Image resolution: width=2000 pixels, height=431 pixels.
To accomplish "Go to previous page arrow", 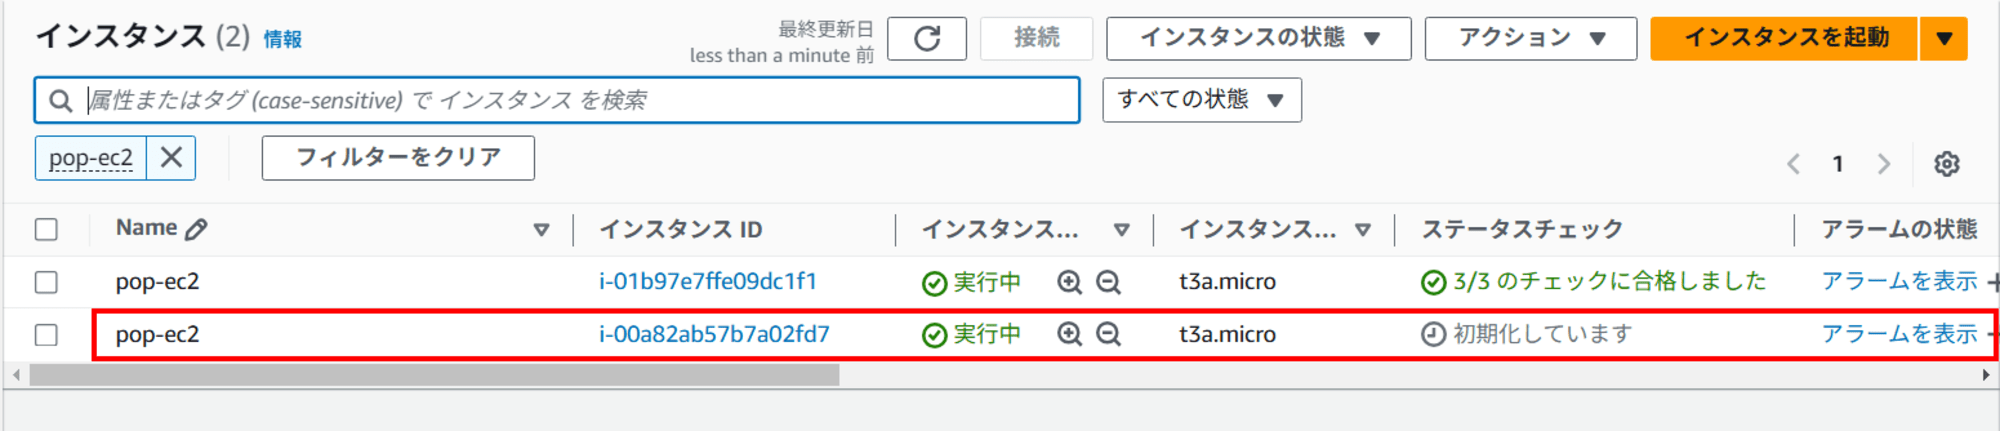I will pos(1794,164).
